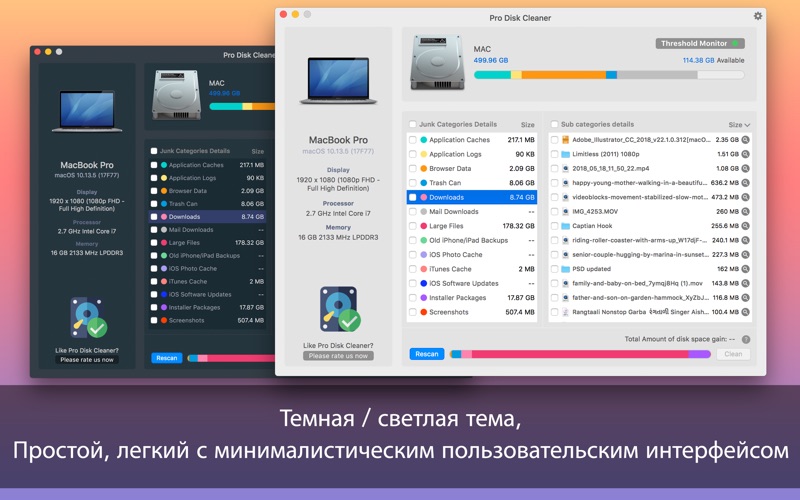The image size is (800, 500).
Task: Reveal Limitless (2011) 1080p with magnifier icon
Action: click(745, 154)
